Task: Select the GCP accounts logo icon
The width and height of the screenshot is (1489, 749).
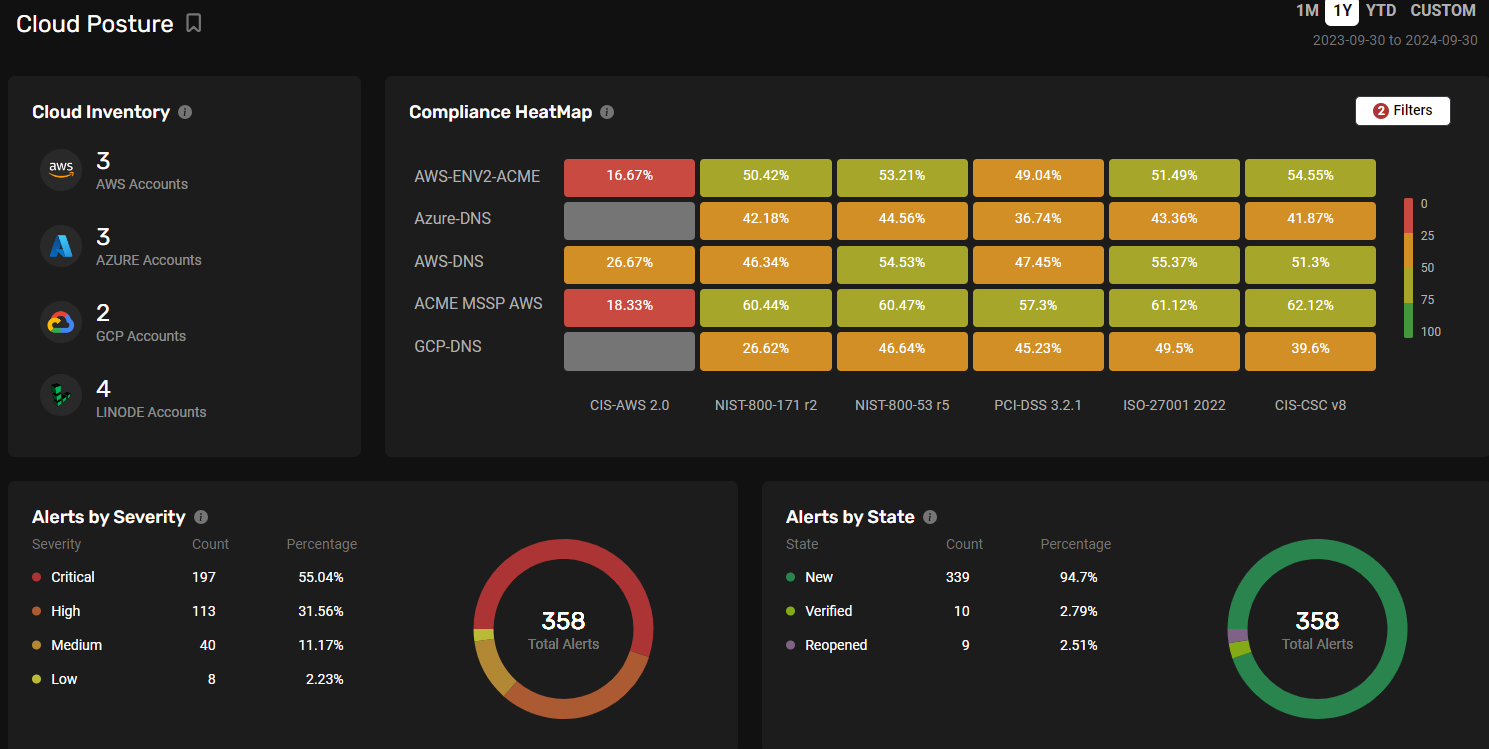Action: point(61,321)
